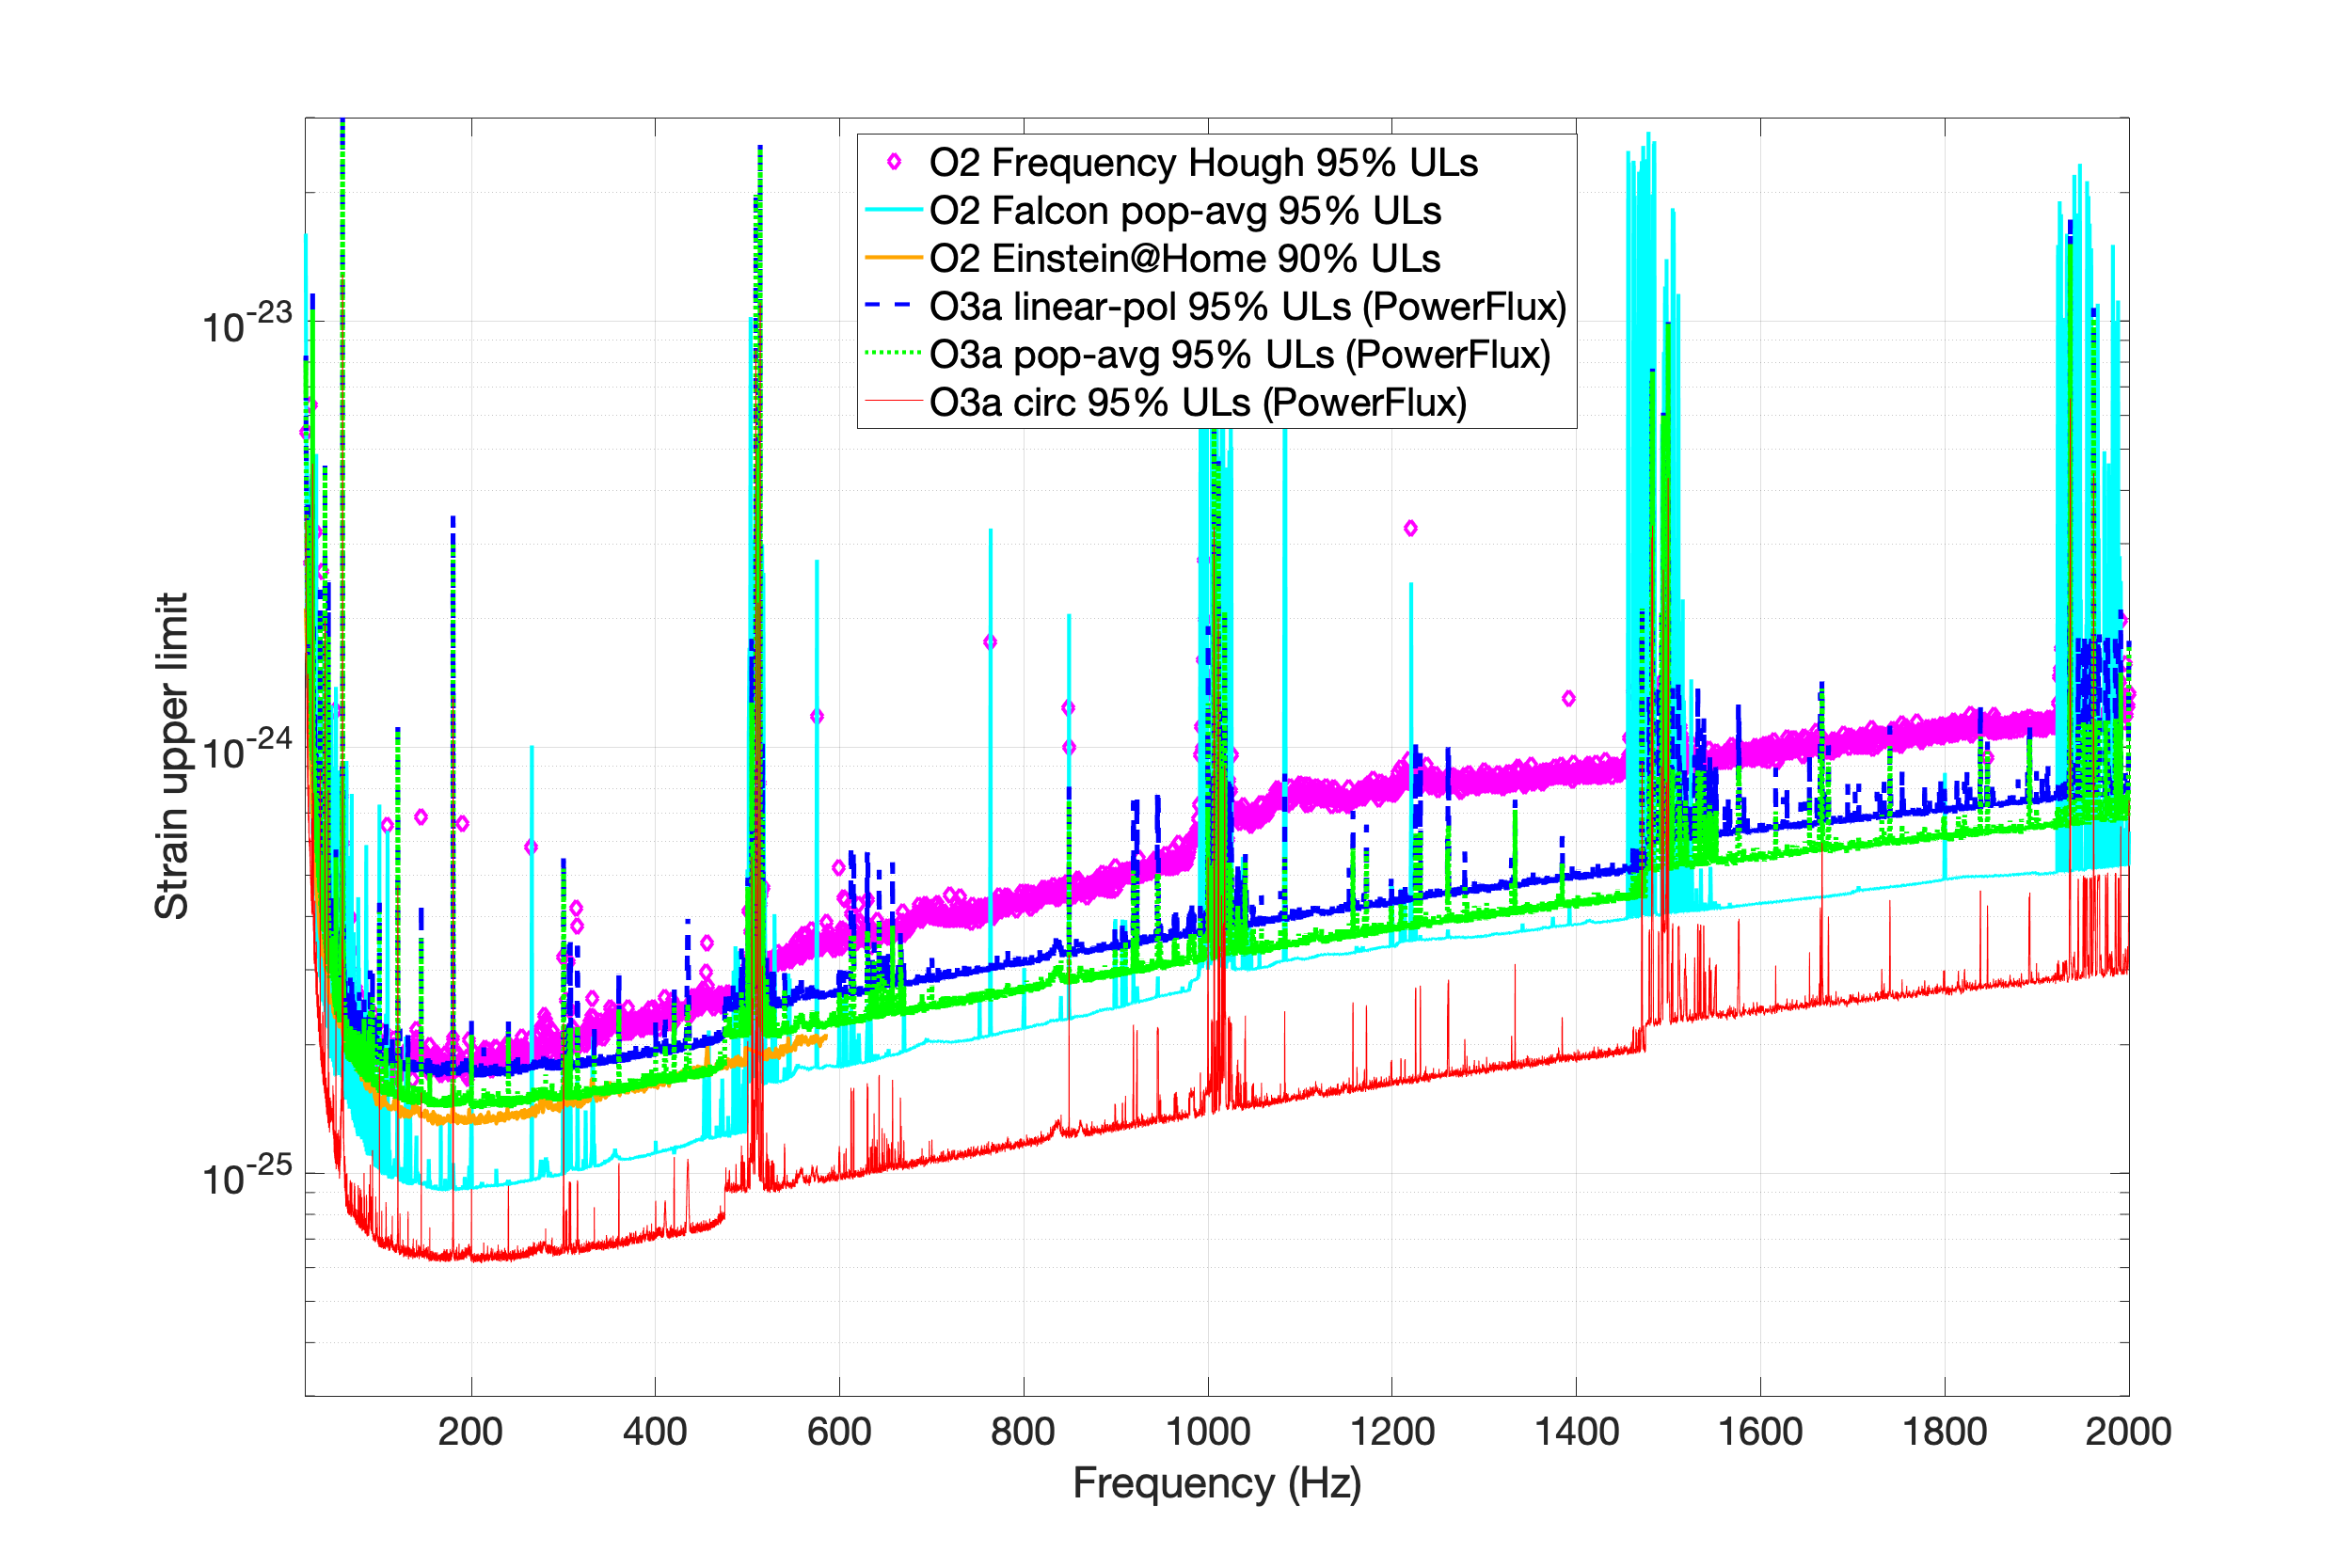Image resolution: width=2352 pixels, height=1568 pixels.
Task: Click legend entry 'O2 Falcon pop-avg 95% ULs'
Action: click(1185, 210)
